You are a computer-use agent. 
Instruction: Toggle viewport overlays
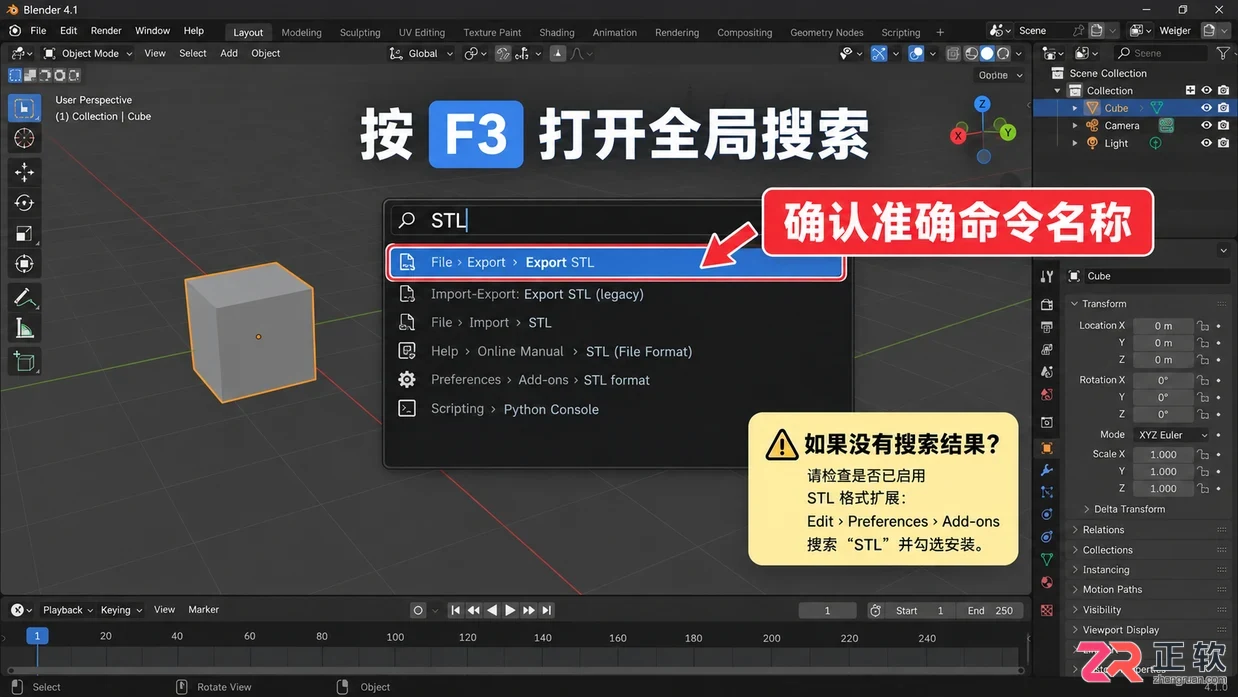(916, 54)
